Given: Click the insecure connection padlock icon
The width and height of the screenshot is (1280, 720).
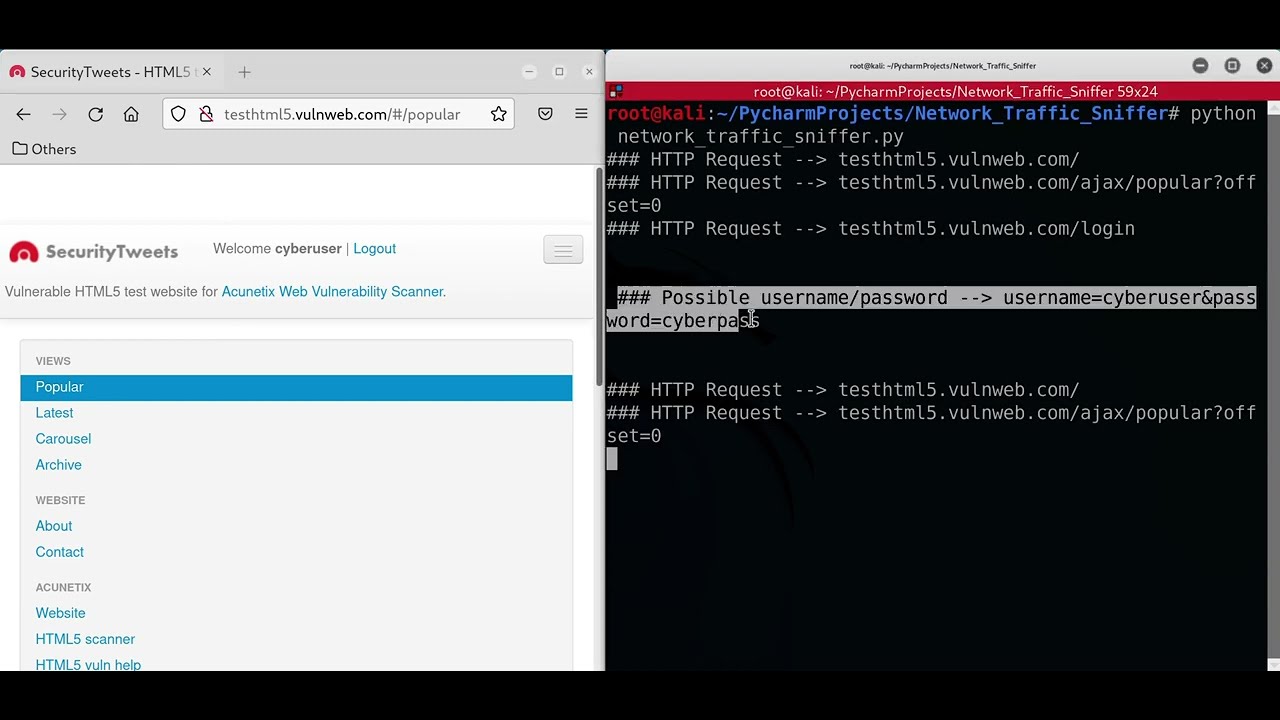Looking at the screenshot, I should pos(206,114).
